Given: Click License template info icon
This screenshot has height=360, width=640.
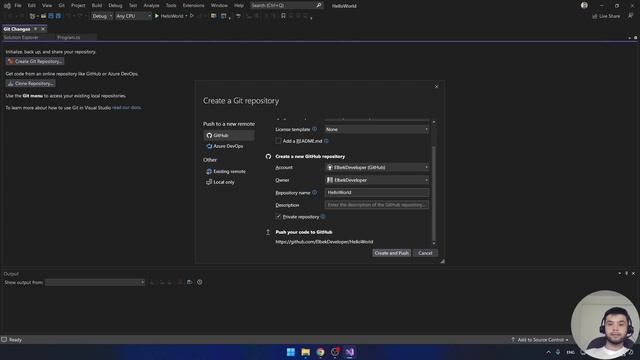Looking at the screenshot, I should pos(314,129).
